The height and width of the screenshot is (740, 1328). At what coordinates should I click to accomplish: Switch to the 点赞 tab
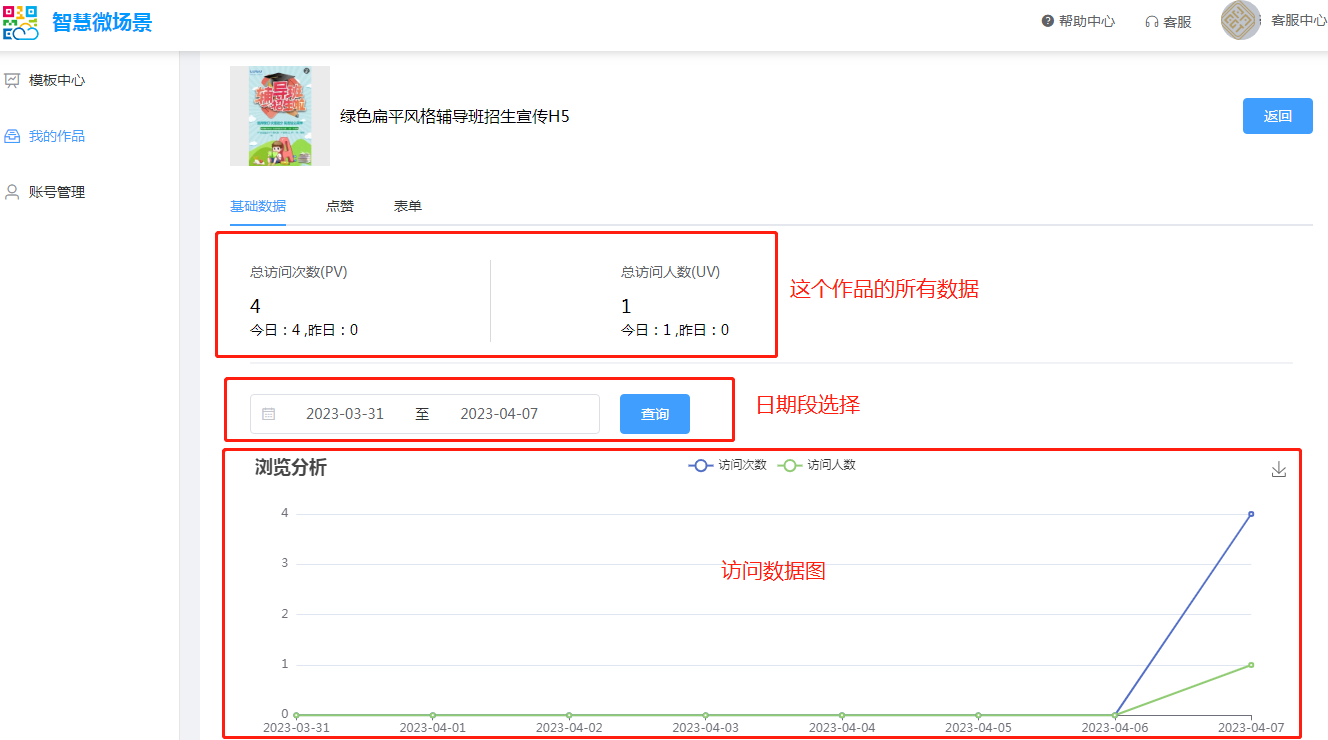340,206
